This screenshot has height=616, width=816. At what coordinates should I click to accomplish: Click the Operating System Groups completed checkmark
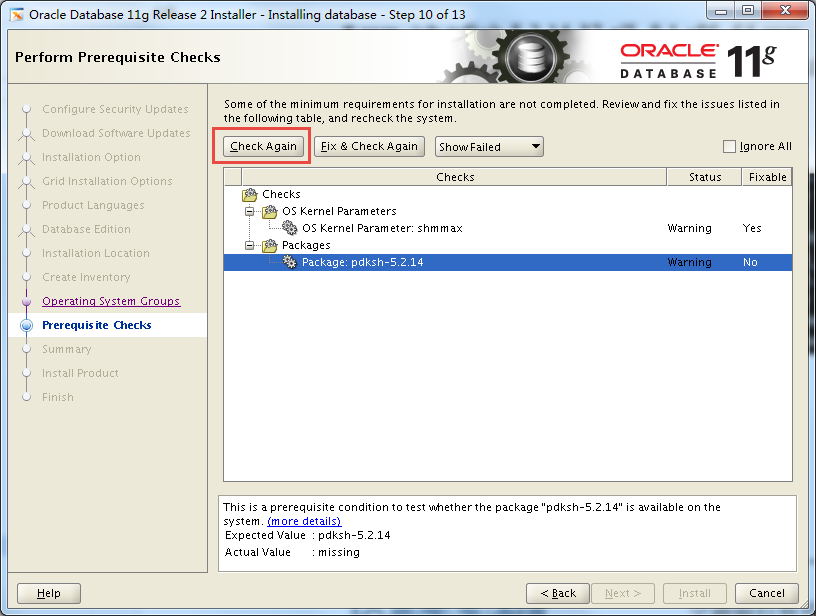coord(27,301)
